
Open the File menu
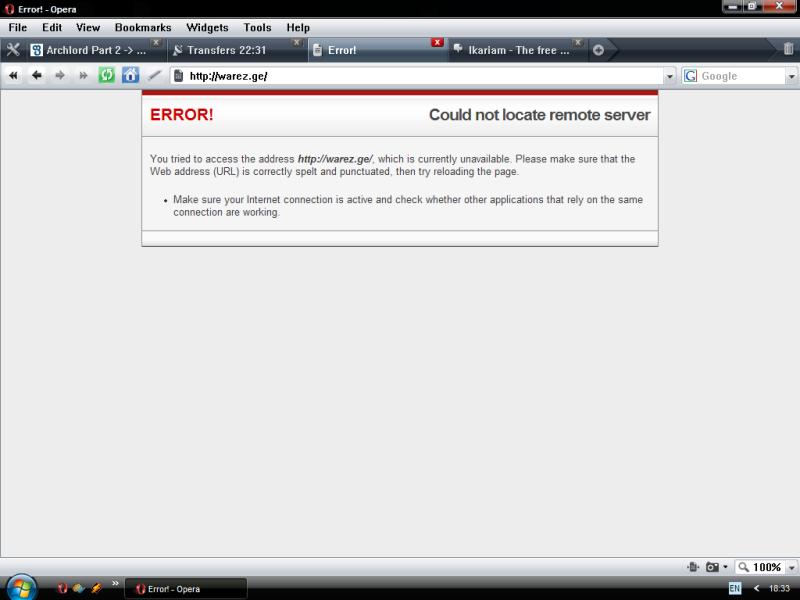tap(17, 28)
